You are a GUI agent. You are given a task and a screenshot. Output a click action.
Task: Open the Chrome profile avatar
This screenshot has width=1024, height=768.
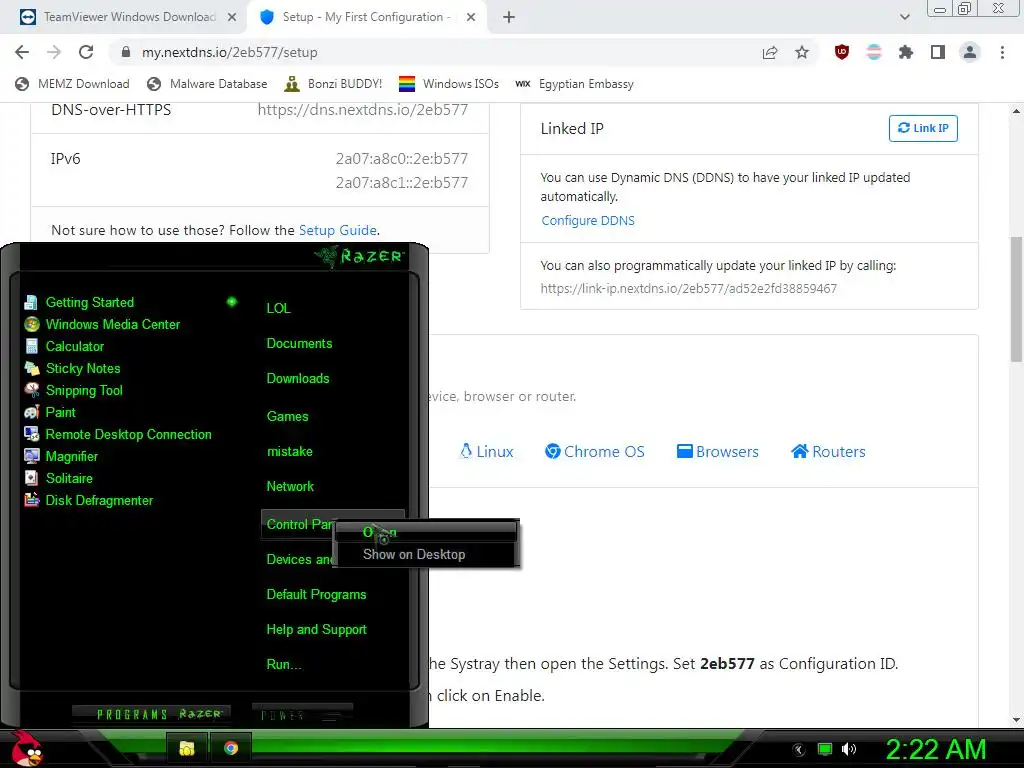pyautogui.click(x=970, y=52)
